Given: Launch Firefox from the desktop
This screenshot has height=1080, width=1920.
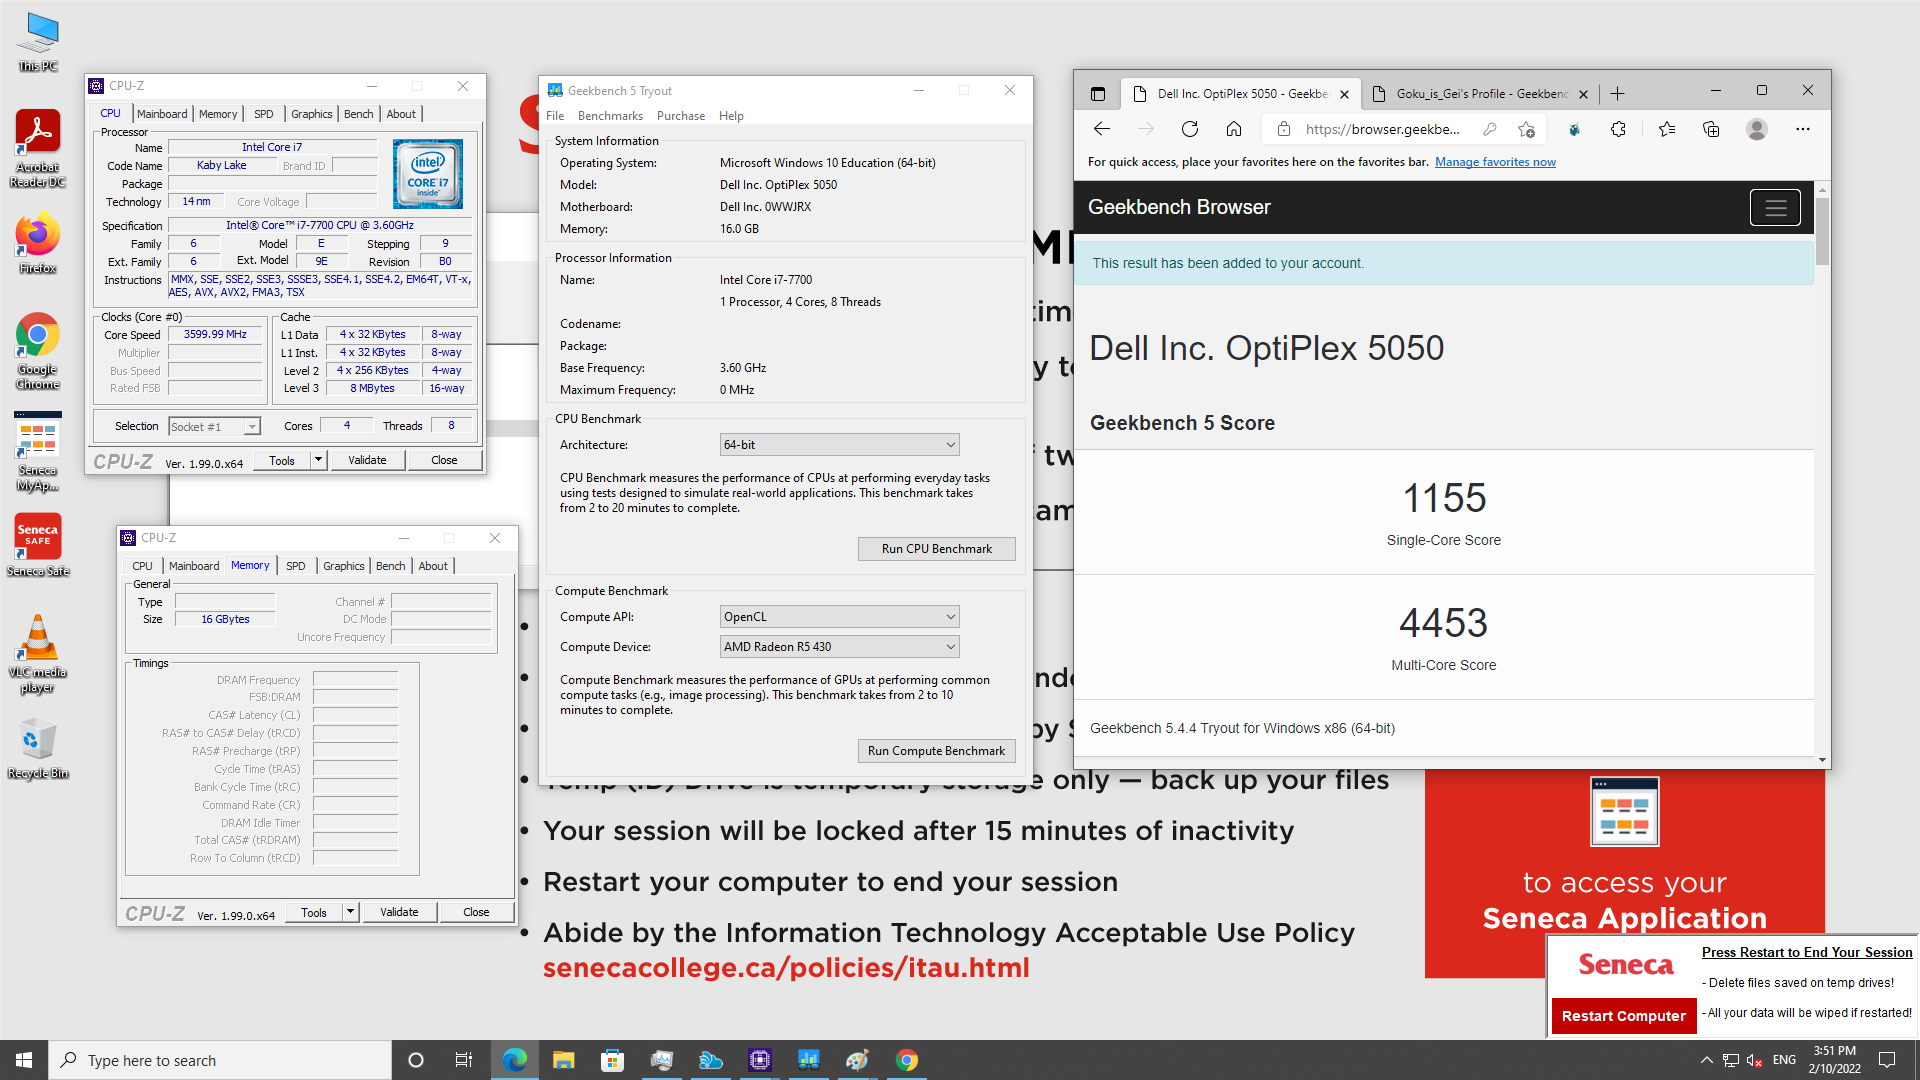Looking at the screenshot, I should pos(38,243).
